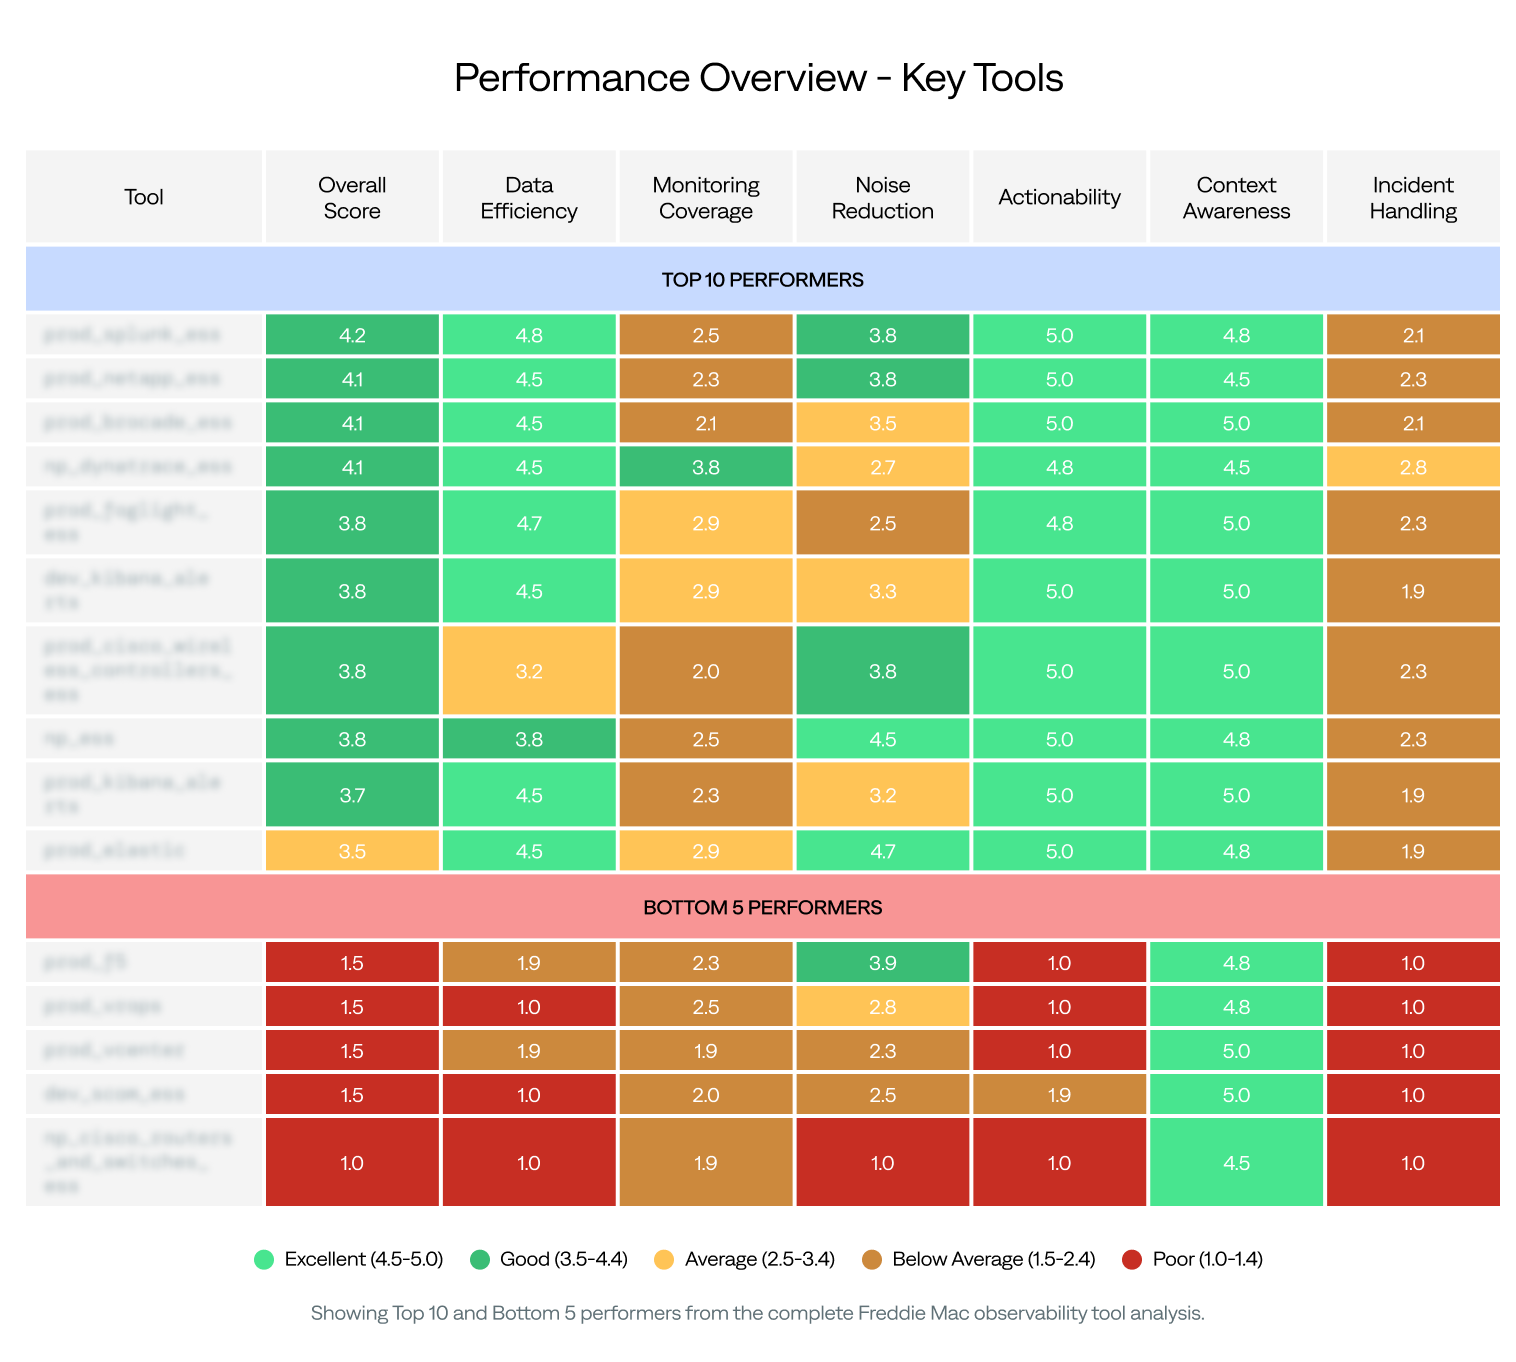Viewport: 1516px width, 1362px height.
Task: Click the Monitoring Coverage column header
Action: point(706,197)
